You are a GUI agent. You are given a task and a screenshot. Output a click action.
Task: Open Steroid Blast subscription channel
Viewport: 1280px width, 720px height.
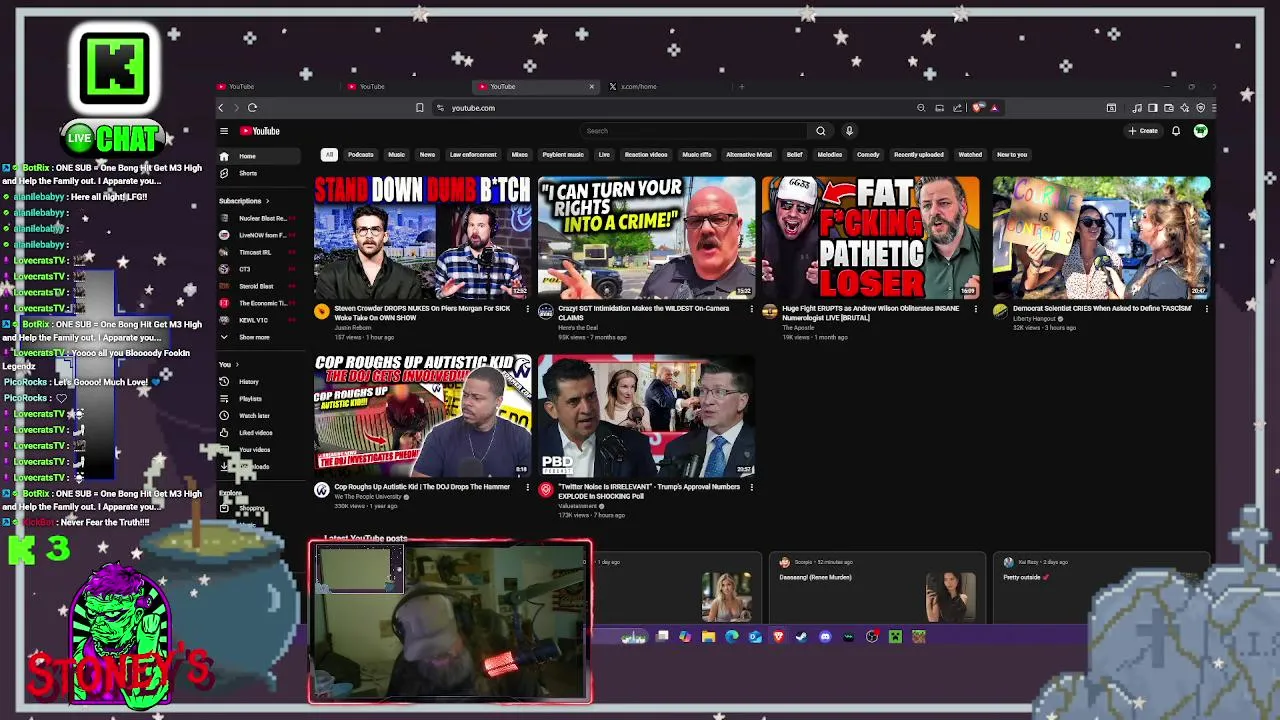(x=258, y=286)
